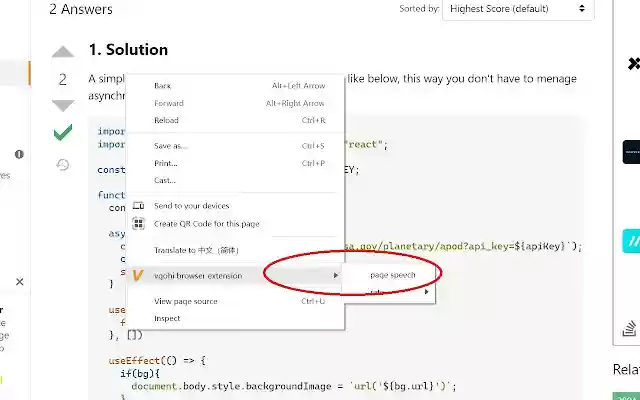Click the 1. Solution heading

[128, 49]
